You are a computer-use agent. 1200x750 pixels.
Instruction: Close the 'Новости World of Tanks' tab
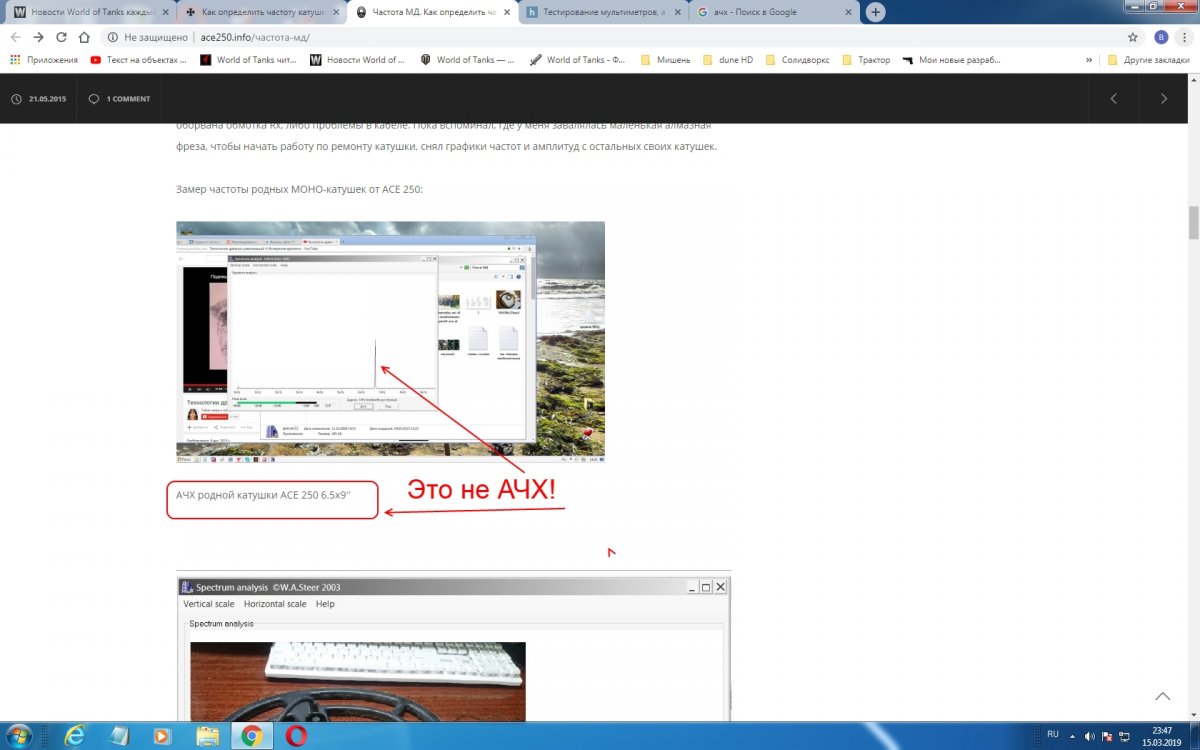coord(164,12)
